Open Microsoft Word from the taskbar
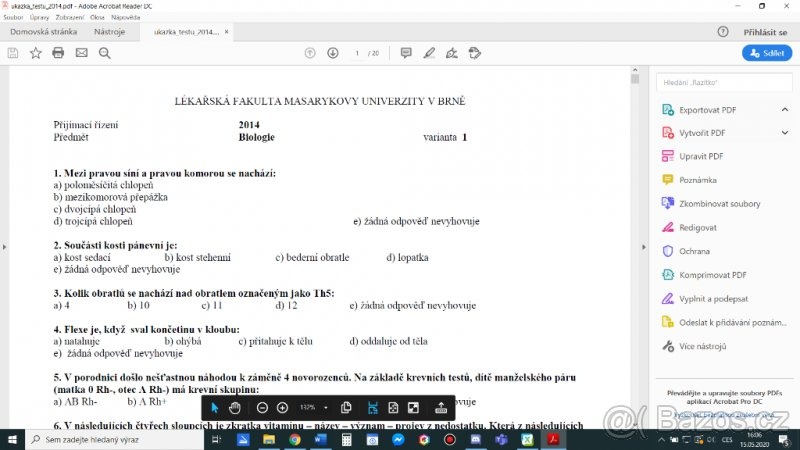Viewport: 800px width, 450px height. [320, 439]
